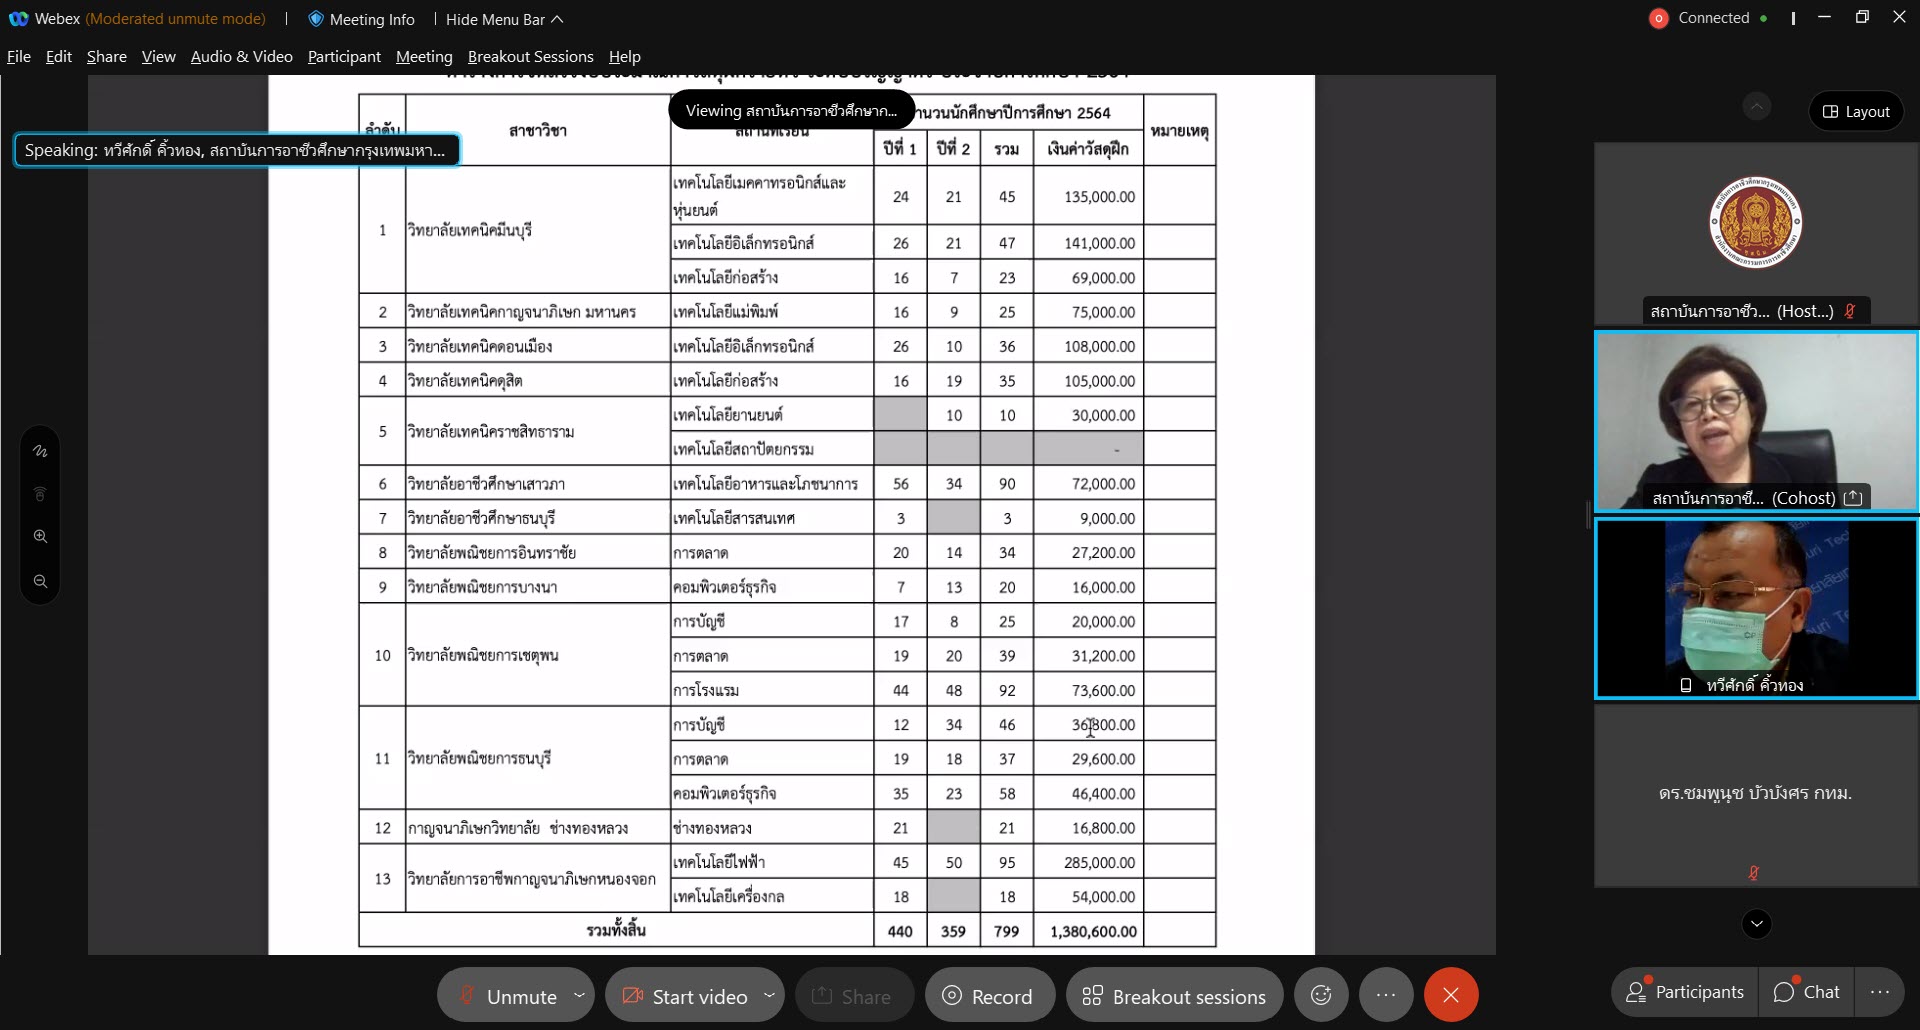Open the reactions smiley button
1920x1030 pixels.
point(1321,995)
